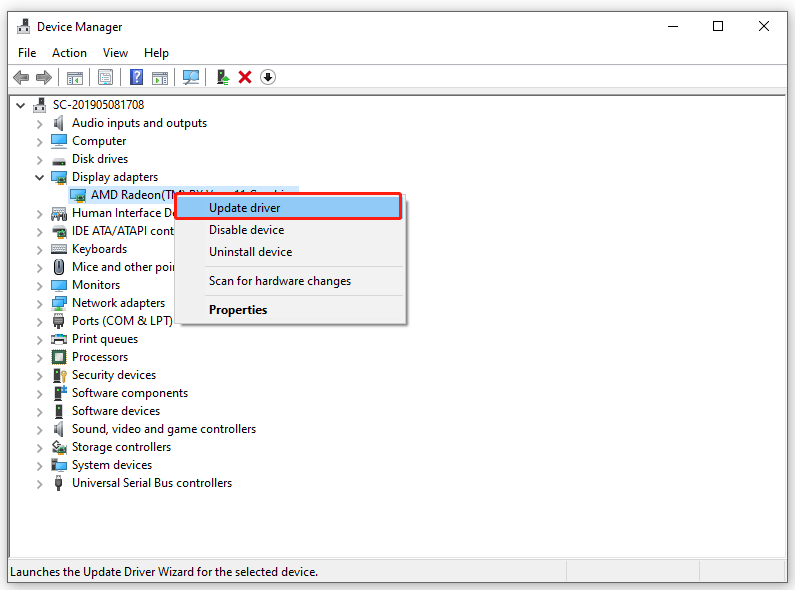
Task: Expand the IDE ATA/ATAPI controllers arrow
Action: (40, 232)
